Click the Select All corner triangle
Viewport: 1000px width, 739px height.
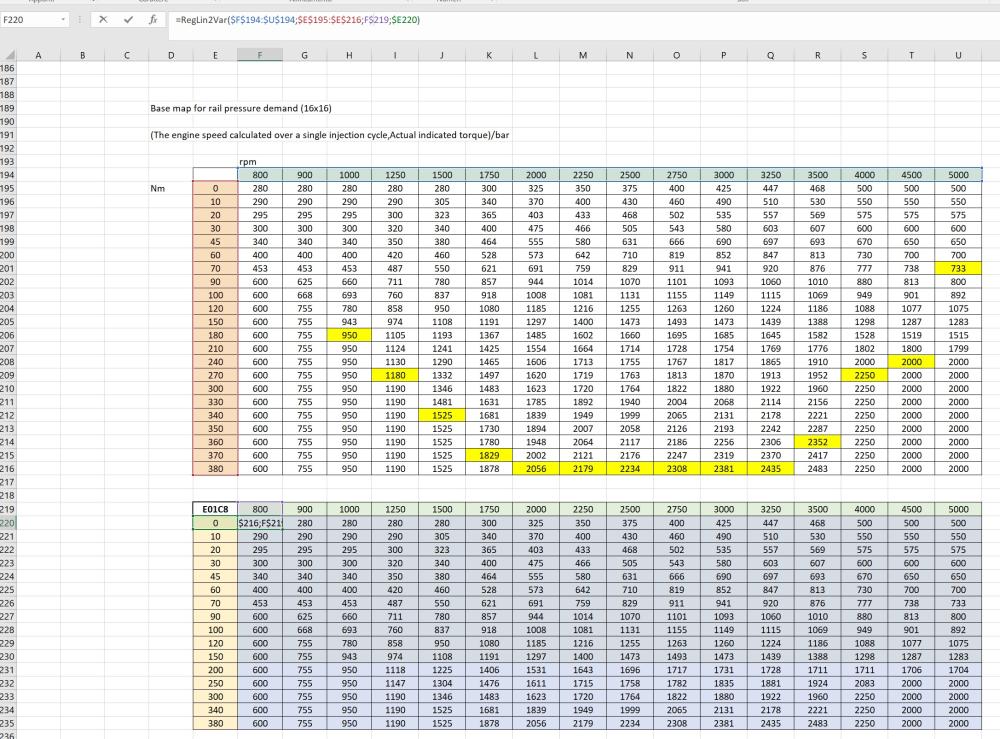tap(10, 56)
